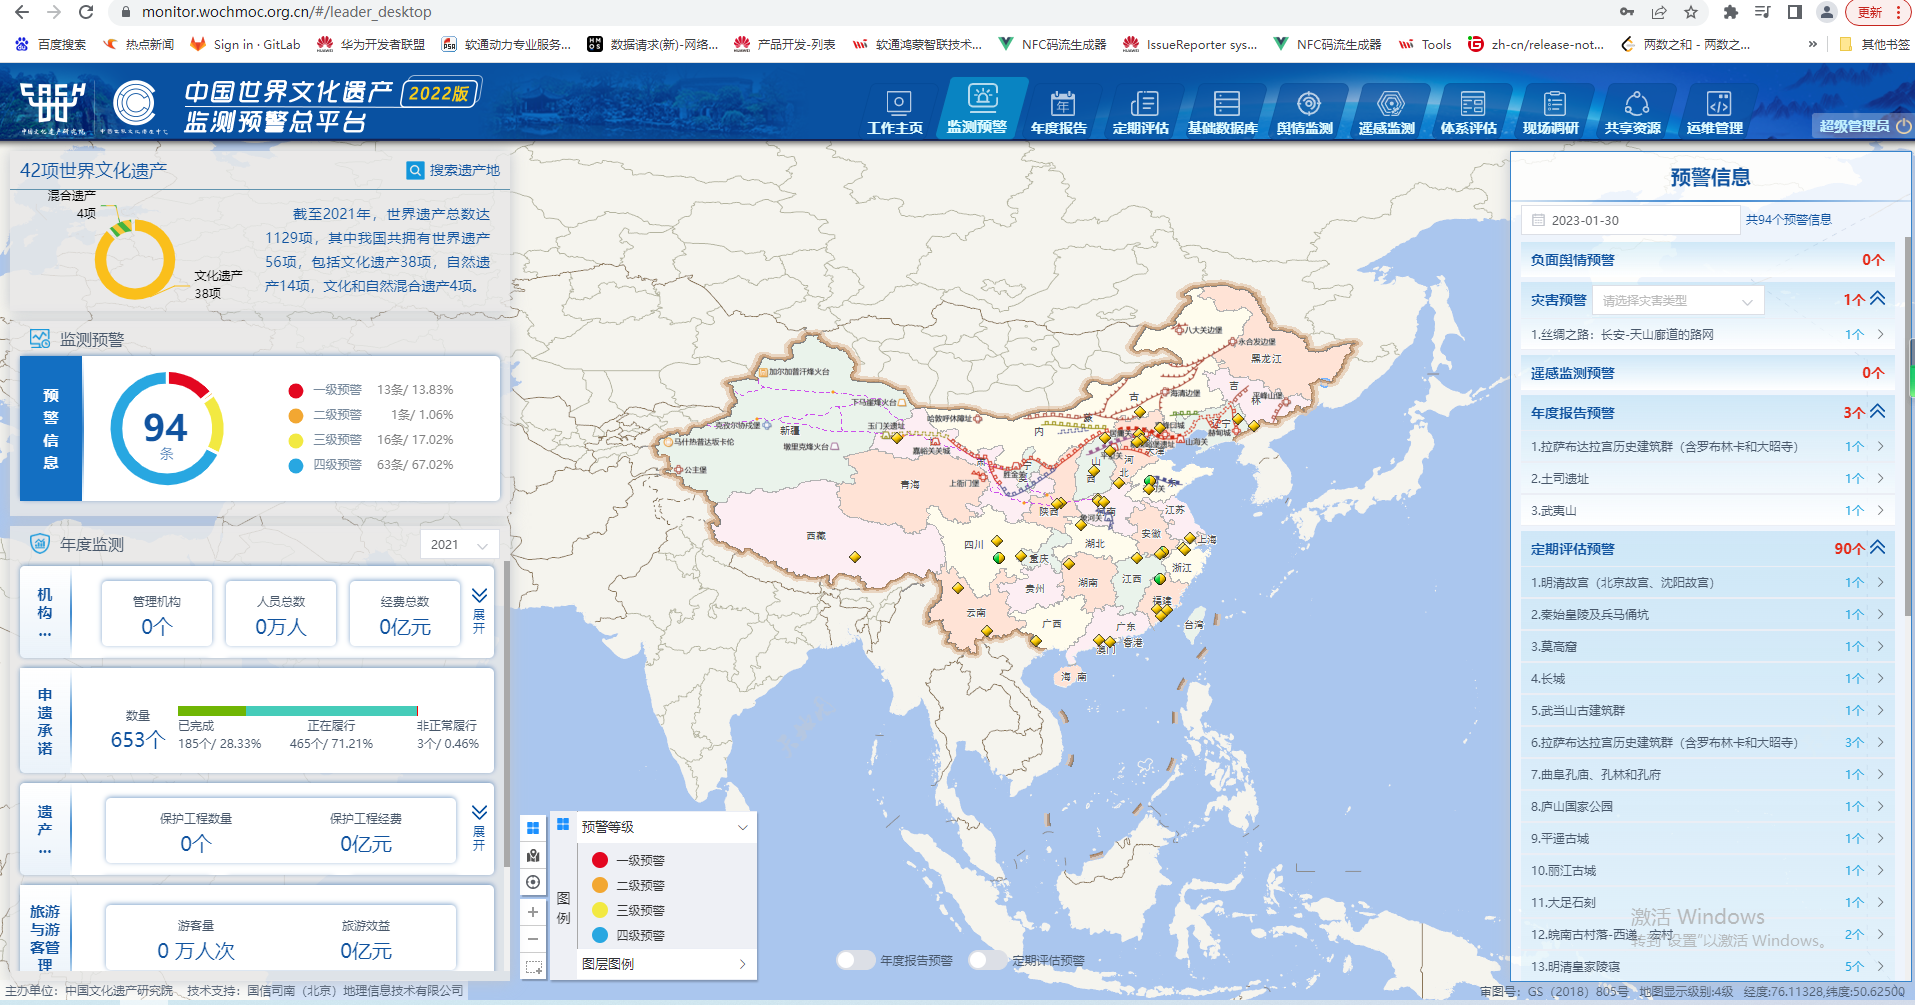The image size is (1915, 1005).
Task: Click the arrow on the 丽江古城 row
Action: click(x=1880, y=871)
